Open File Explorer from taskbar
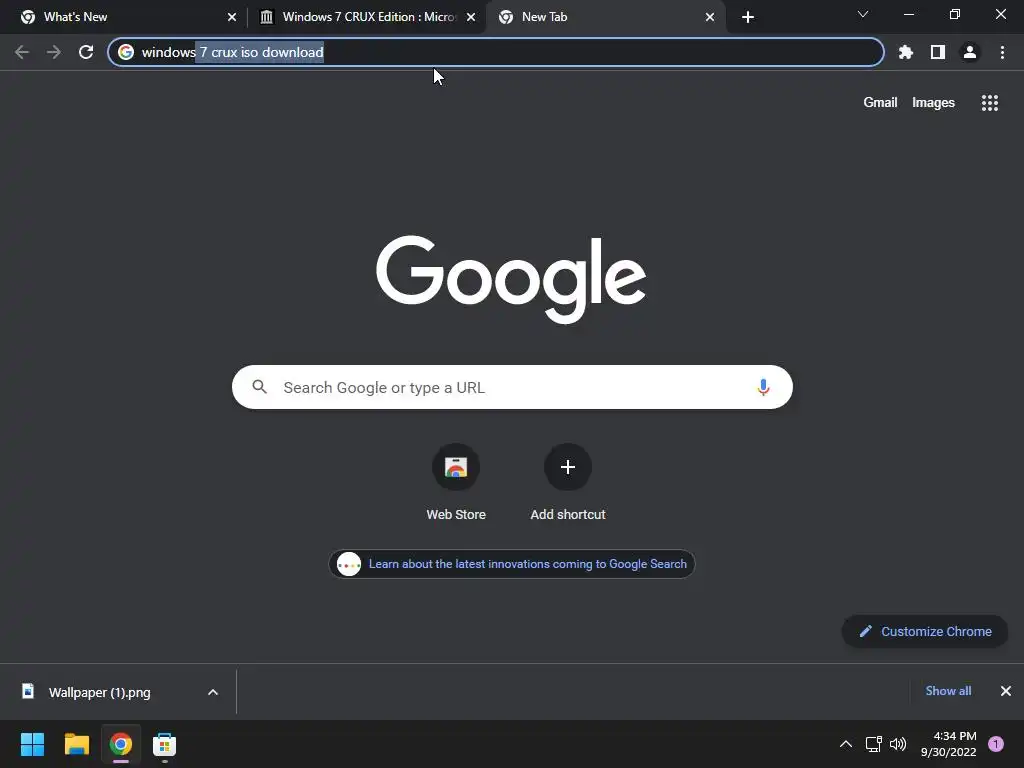This screenshot has width=1024, height=768. pos(76,744)
